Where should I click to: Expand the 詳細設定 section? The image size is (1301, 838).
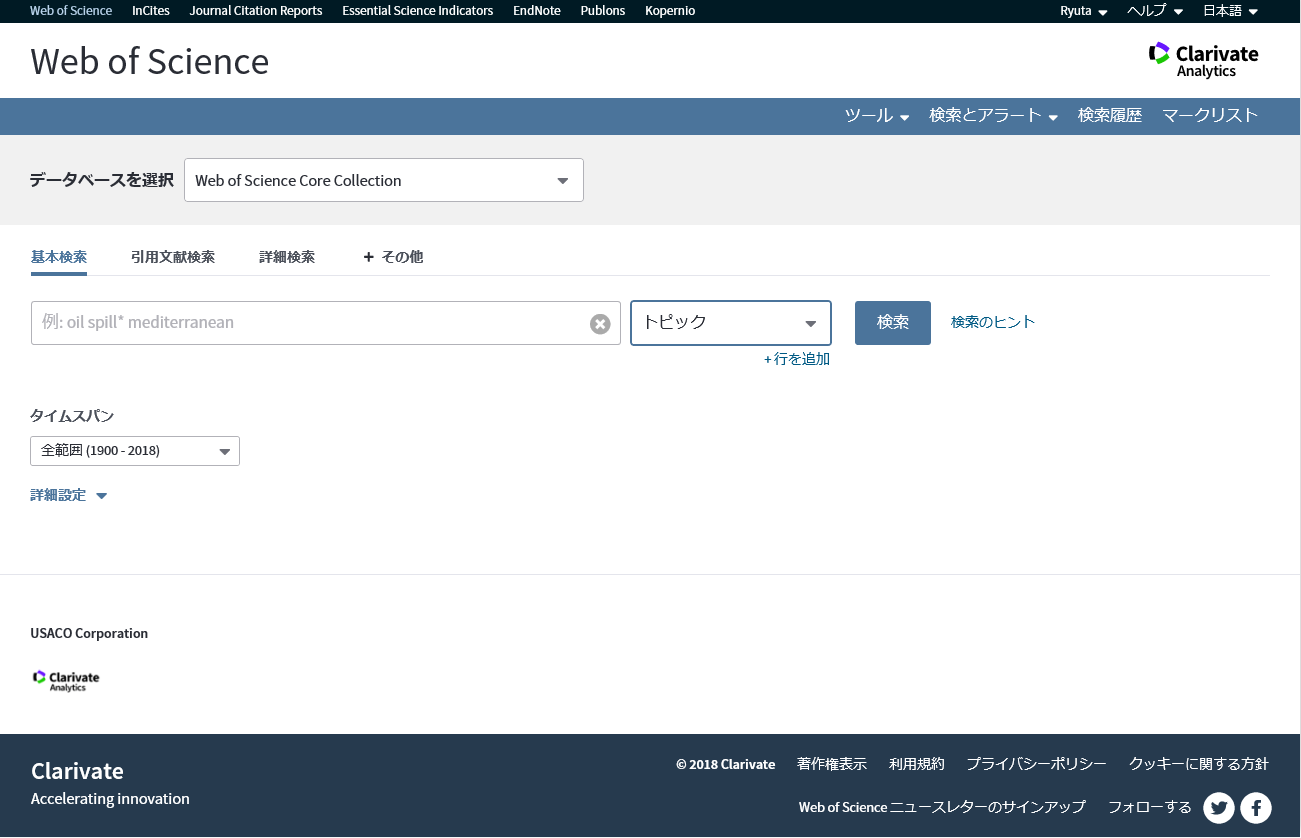[68, 495]
